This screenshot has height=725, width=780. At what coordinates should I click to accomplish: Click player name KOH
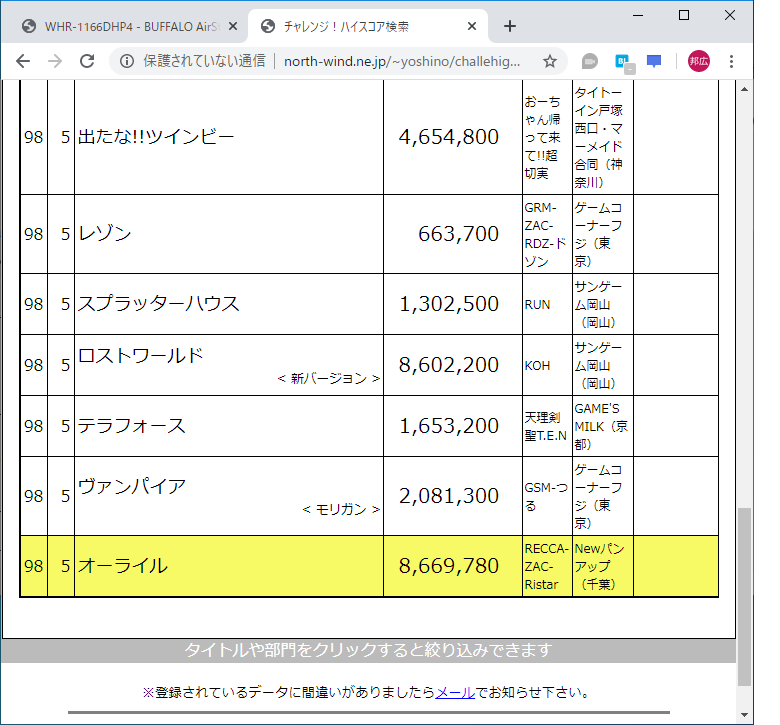tap(537, 366)
